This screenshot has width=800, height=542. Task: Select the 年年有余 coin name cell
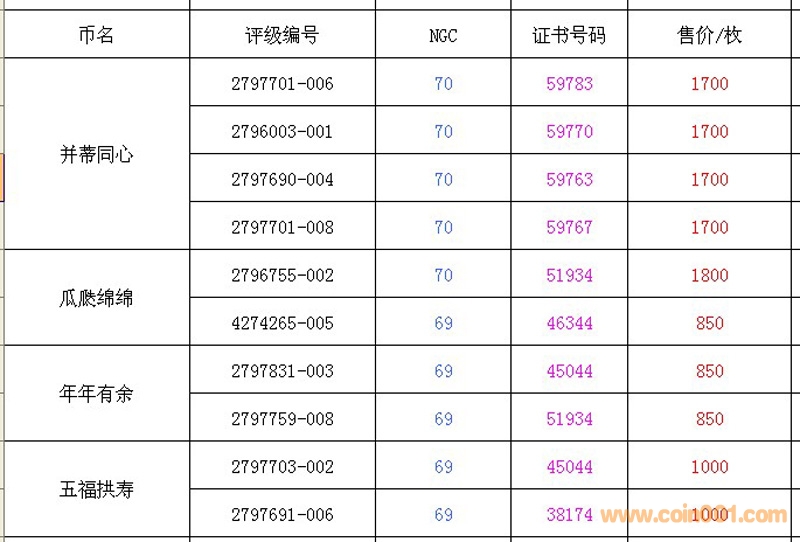point(96,394)
